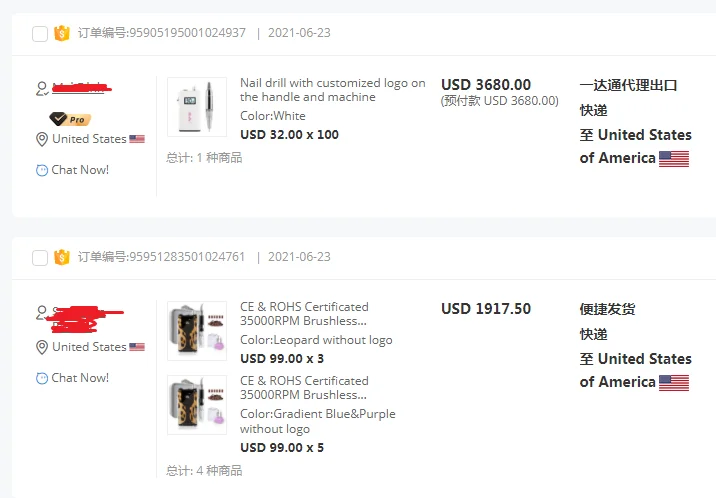
Task: Click the gold dollar badge on first order
Action: tap(62, 33)
